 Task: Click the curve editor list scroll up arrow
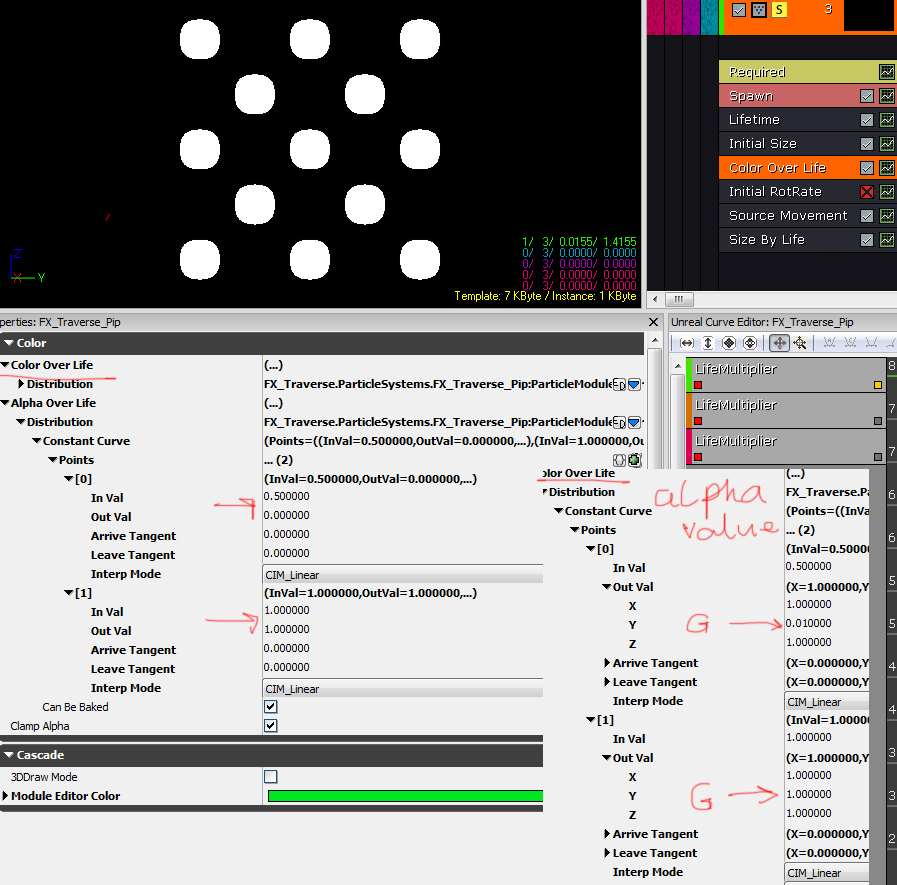tap(678, 366)
